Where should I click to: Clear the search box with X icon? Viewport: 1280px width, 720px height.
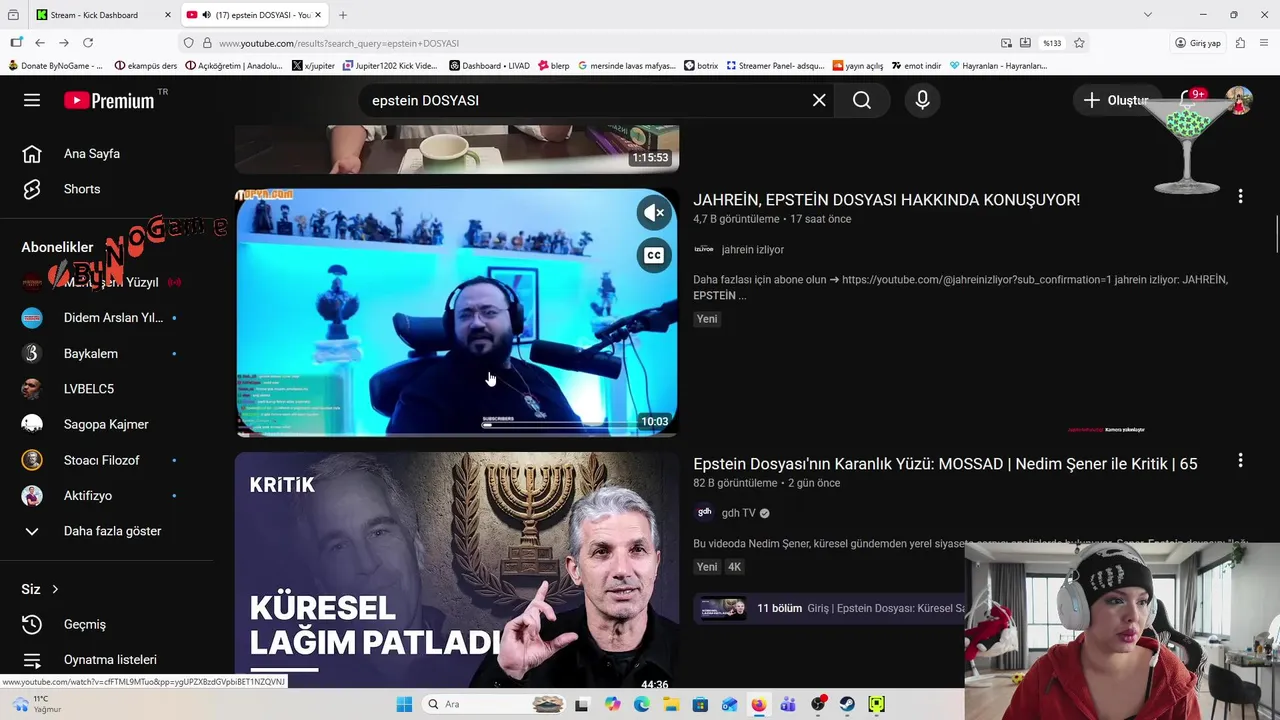(819, 100)
